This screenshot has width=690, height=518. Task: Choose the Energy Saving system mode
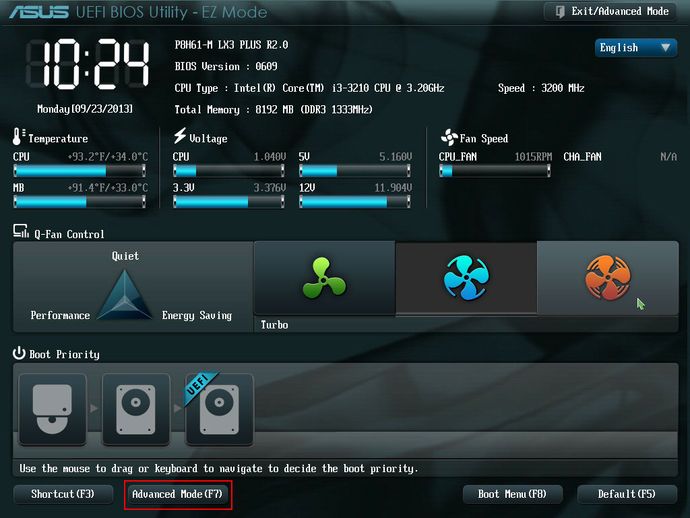pos(197,316)
